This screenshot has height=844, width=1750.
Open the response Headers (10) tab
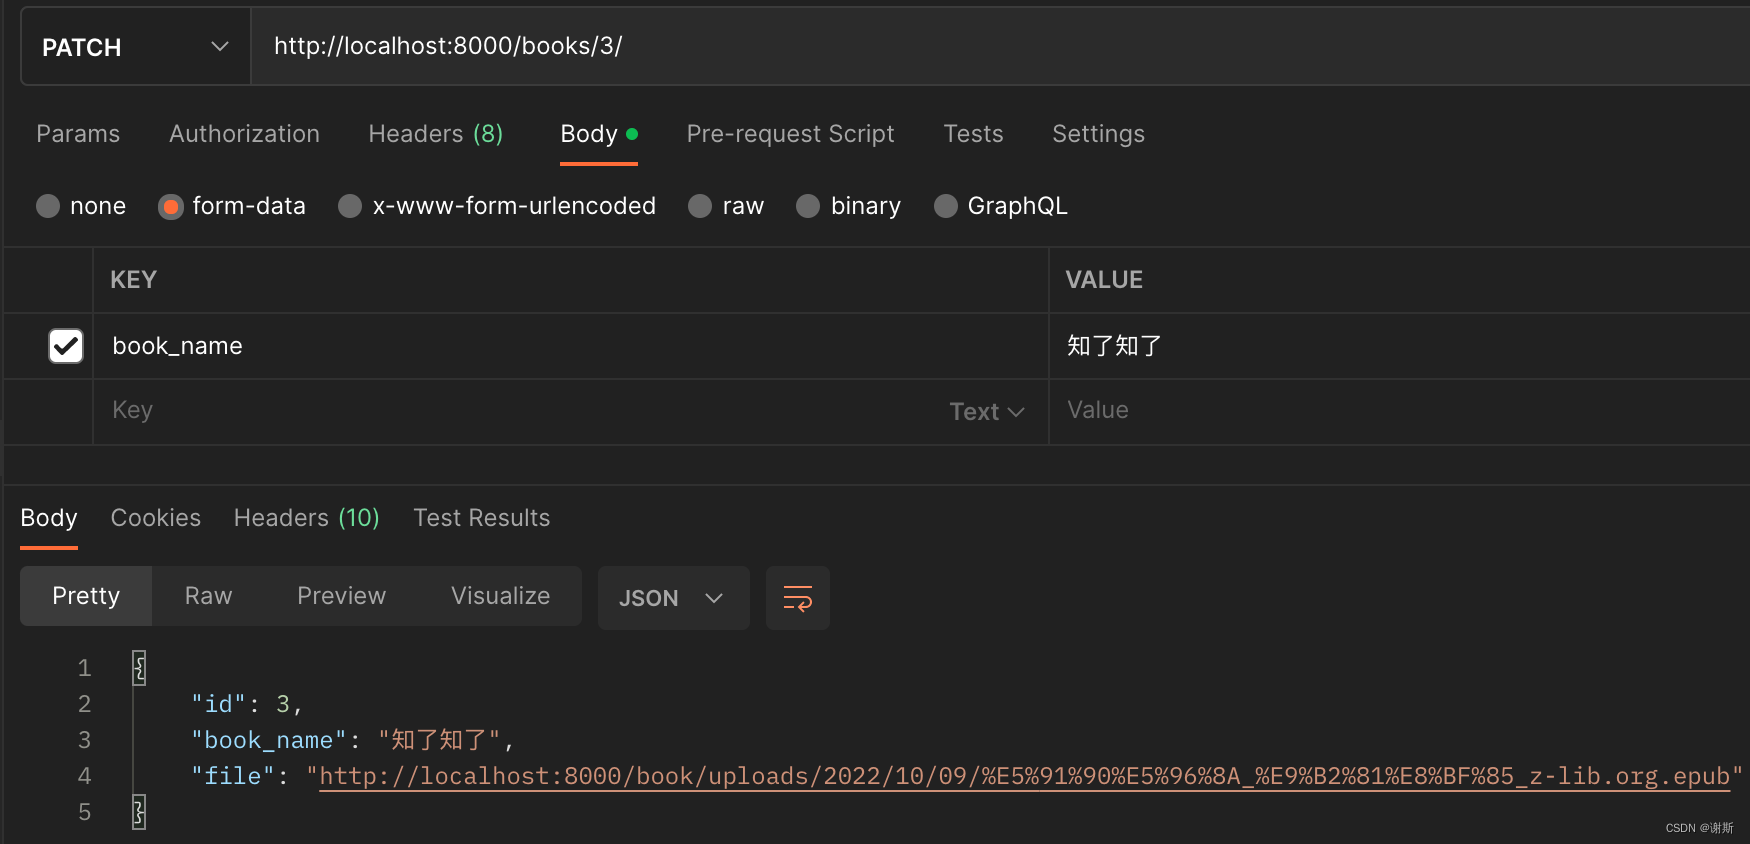click(307, 518)
